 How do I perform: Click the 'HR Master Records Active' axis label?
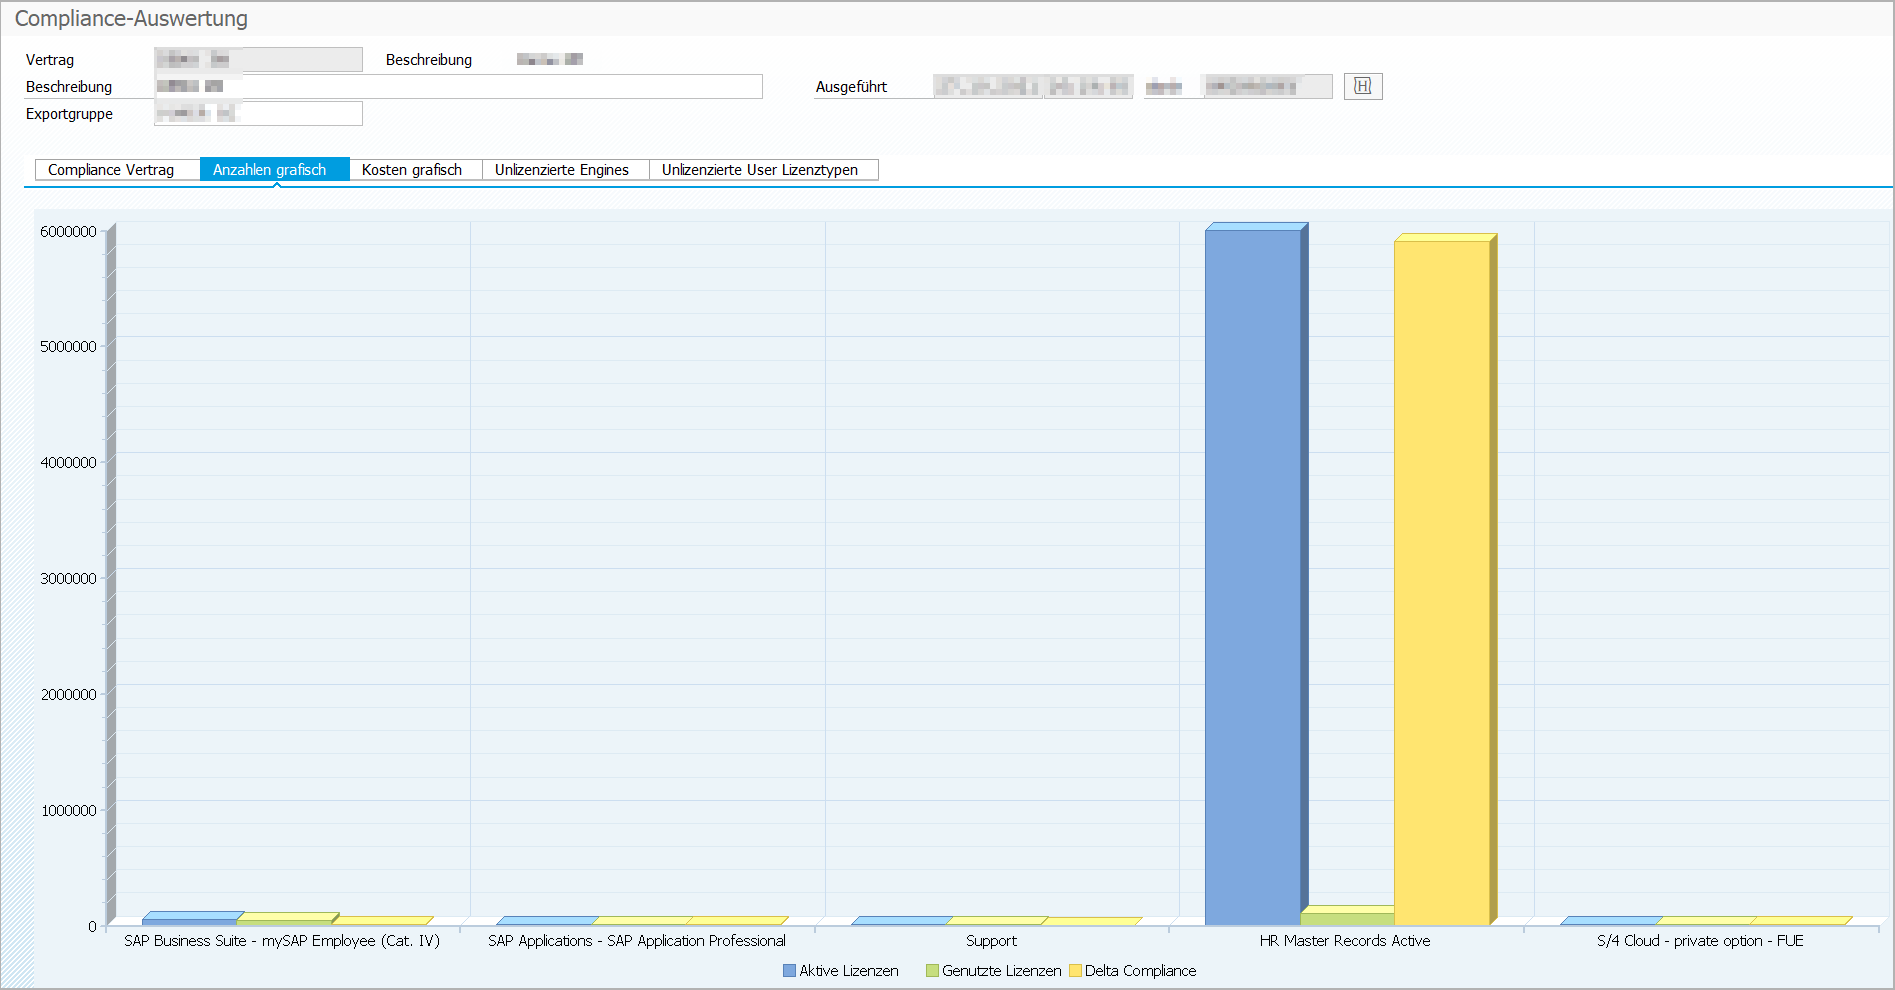click(1345, 941)
